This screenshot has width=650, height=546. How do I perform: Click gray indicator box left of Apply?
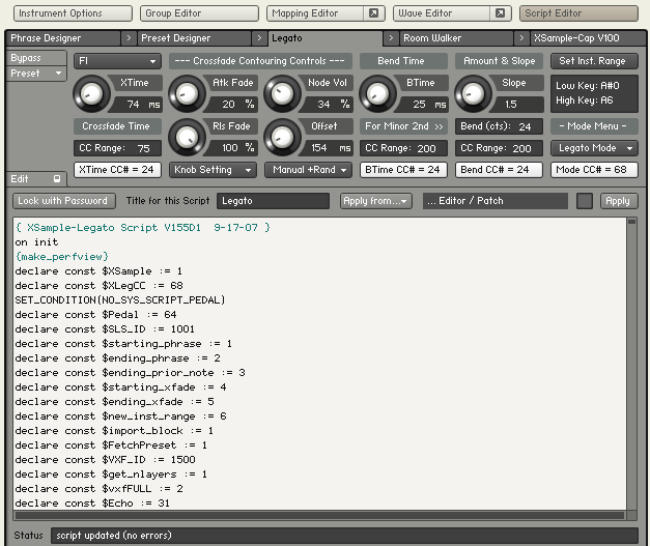(585, 201)
